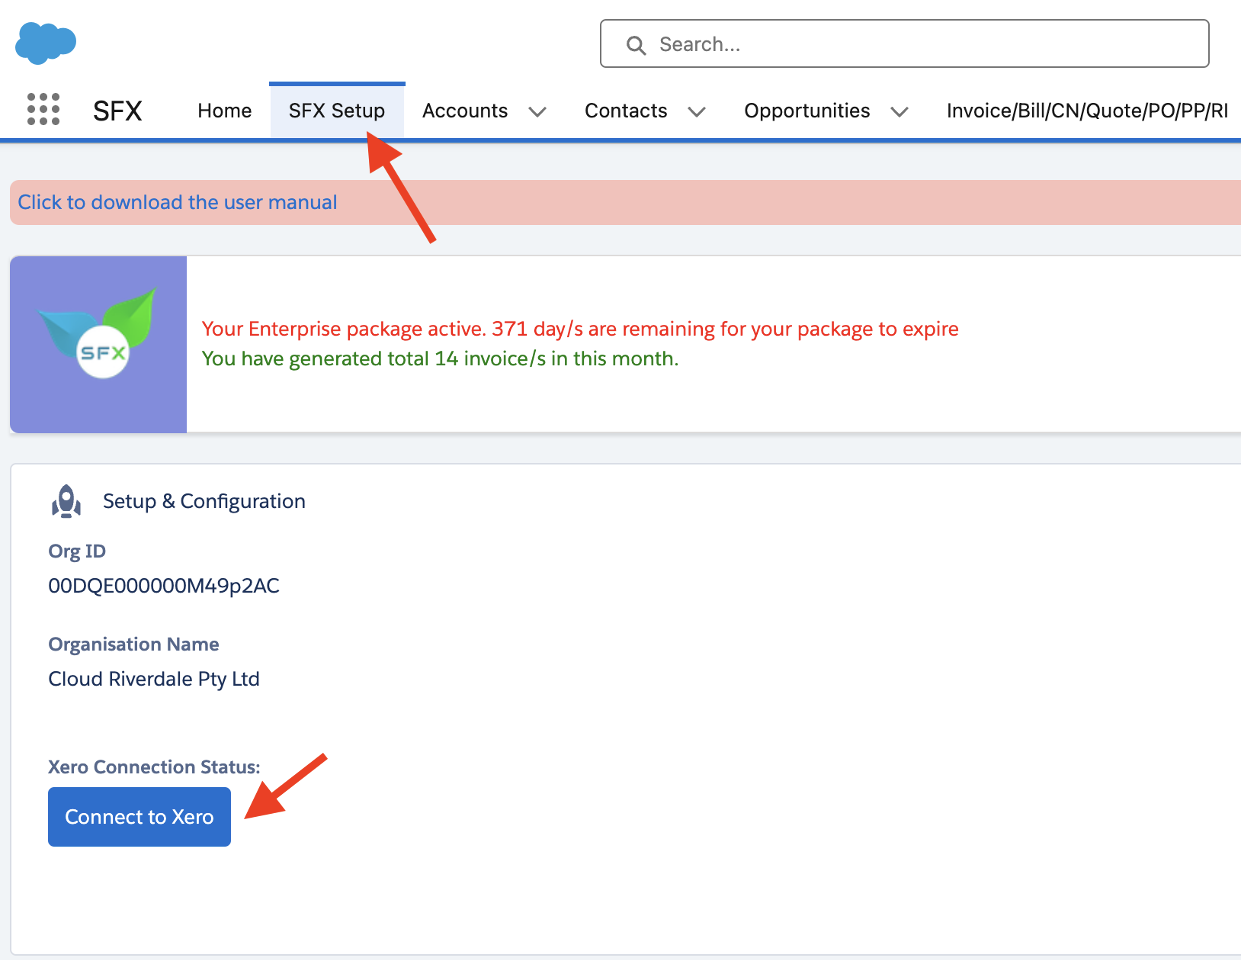Click the download user manual link
This screenshot has width=1252, height=960.
(177, 202)
